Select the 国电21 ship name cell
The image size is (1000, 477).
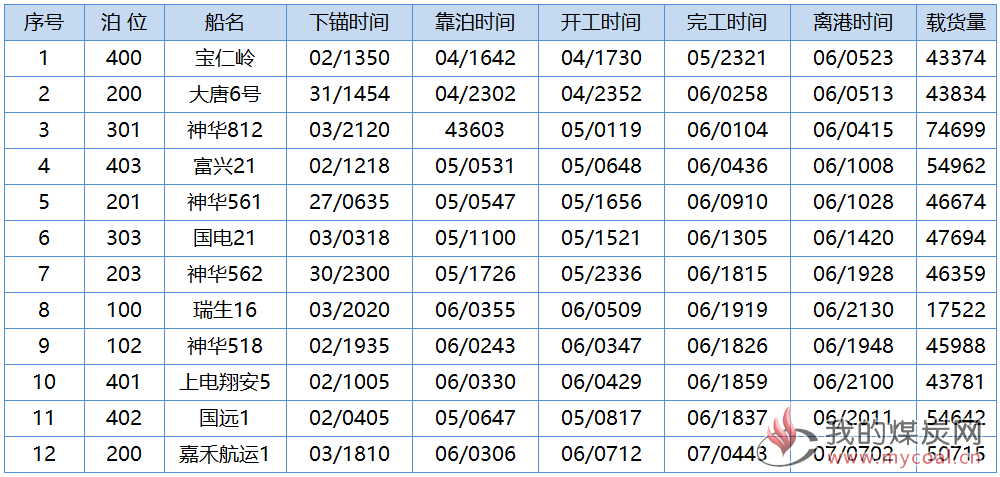point(224,238)
